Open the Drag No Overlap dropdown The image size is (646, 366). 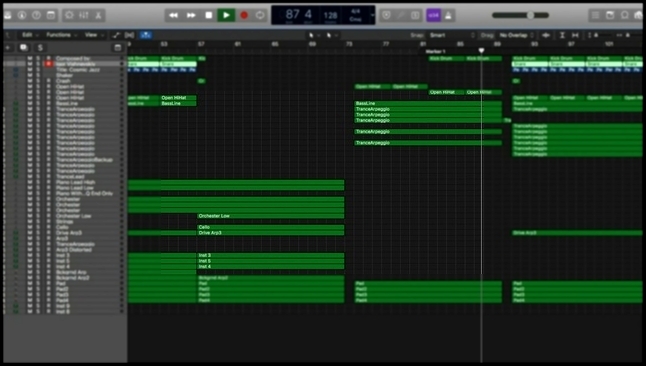point(517,35)
